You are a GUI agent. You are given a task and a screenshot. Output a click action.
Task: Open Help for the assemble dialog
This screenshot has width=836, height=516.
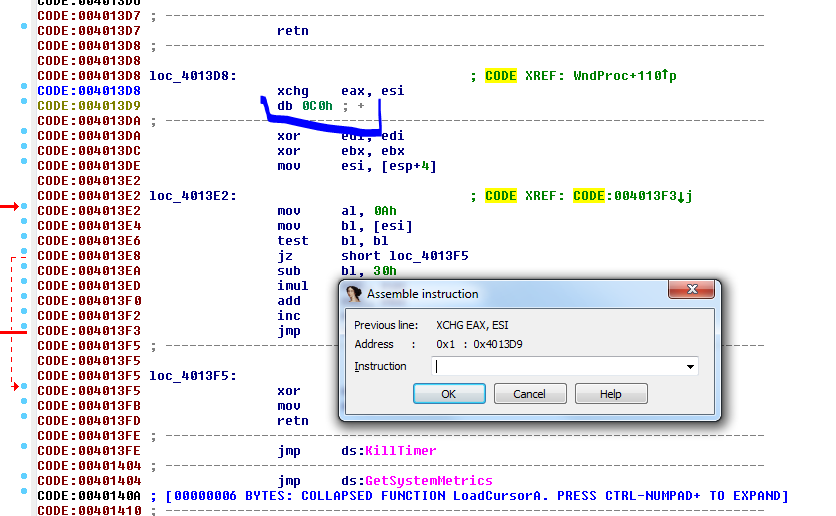611,394
